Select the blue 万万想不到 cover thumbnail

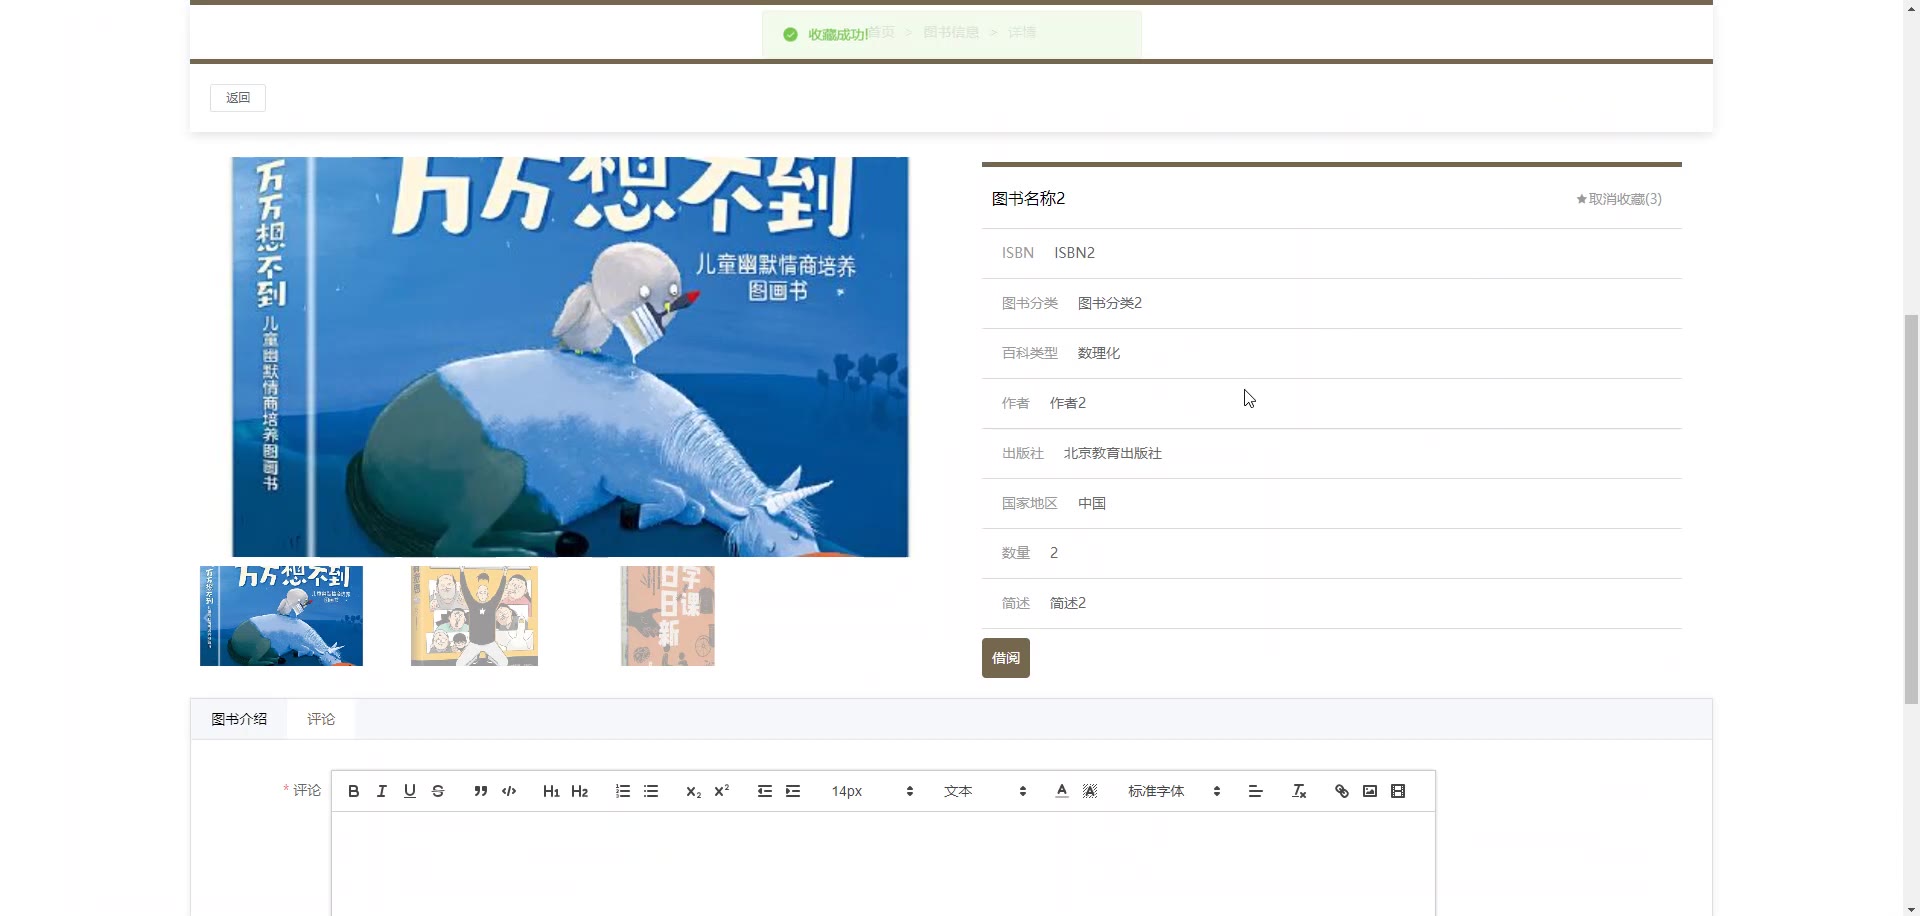[281, 616]
